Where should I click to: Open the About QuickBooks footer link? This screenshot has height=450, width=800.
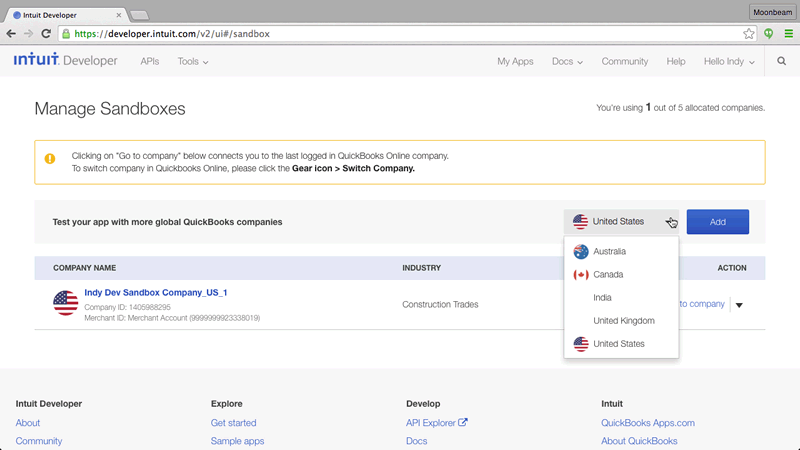(639, 441)
